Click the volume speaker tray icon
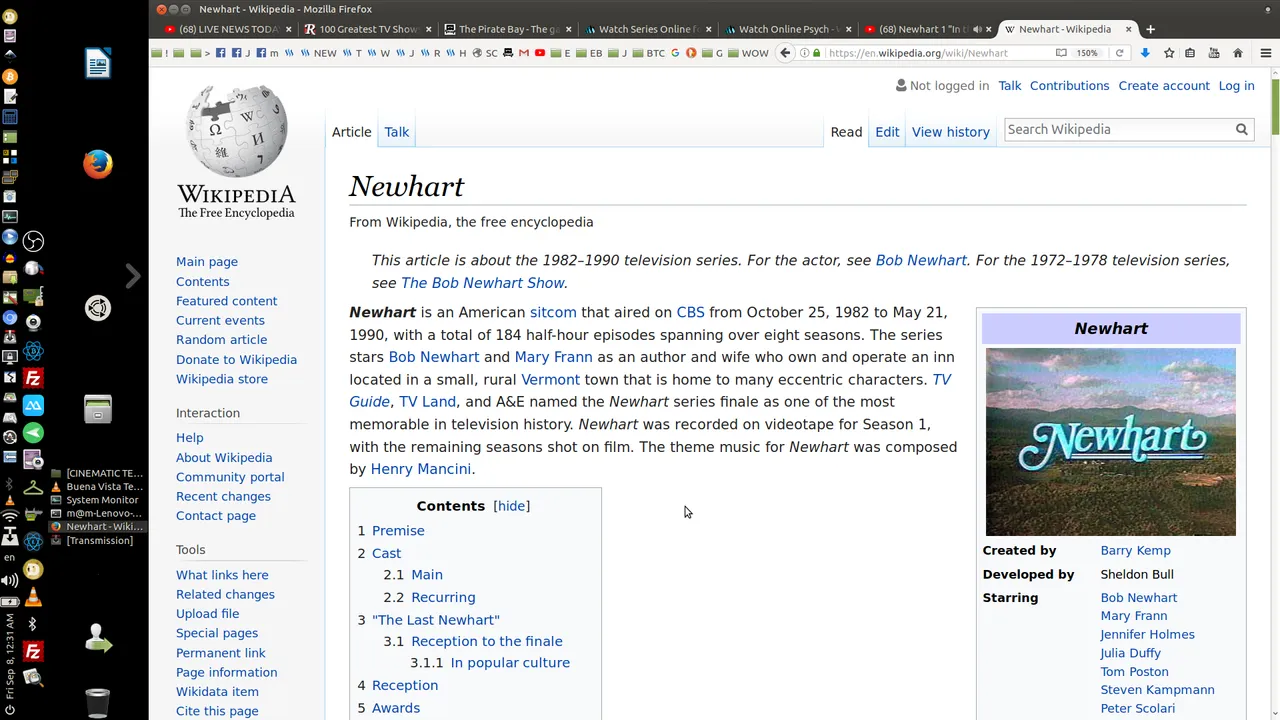Viewport: 1280px width, 720px height. 10,580
